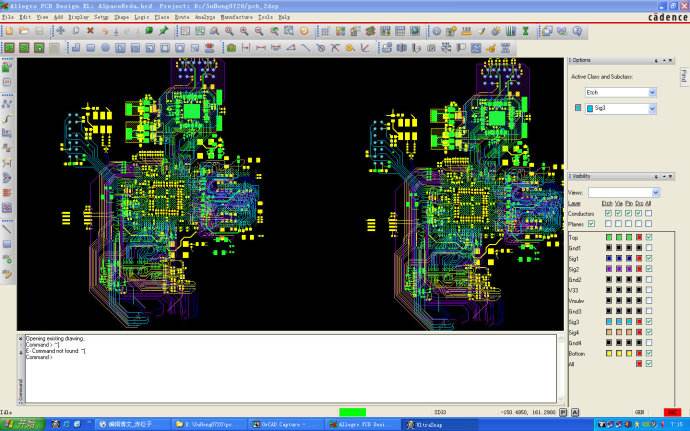Open the Route menu
Image resolution: width=690 pixels, height=431 pixels.
(x=182, y=17)
